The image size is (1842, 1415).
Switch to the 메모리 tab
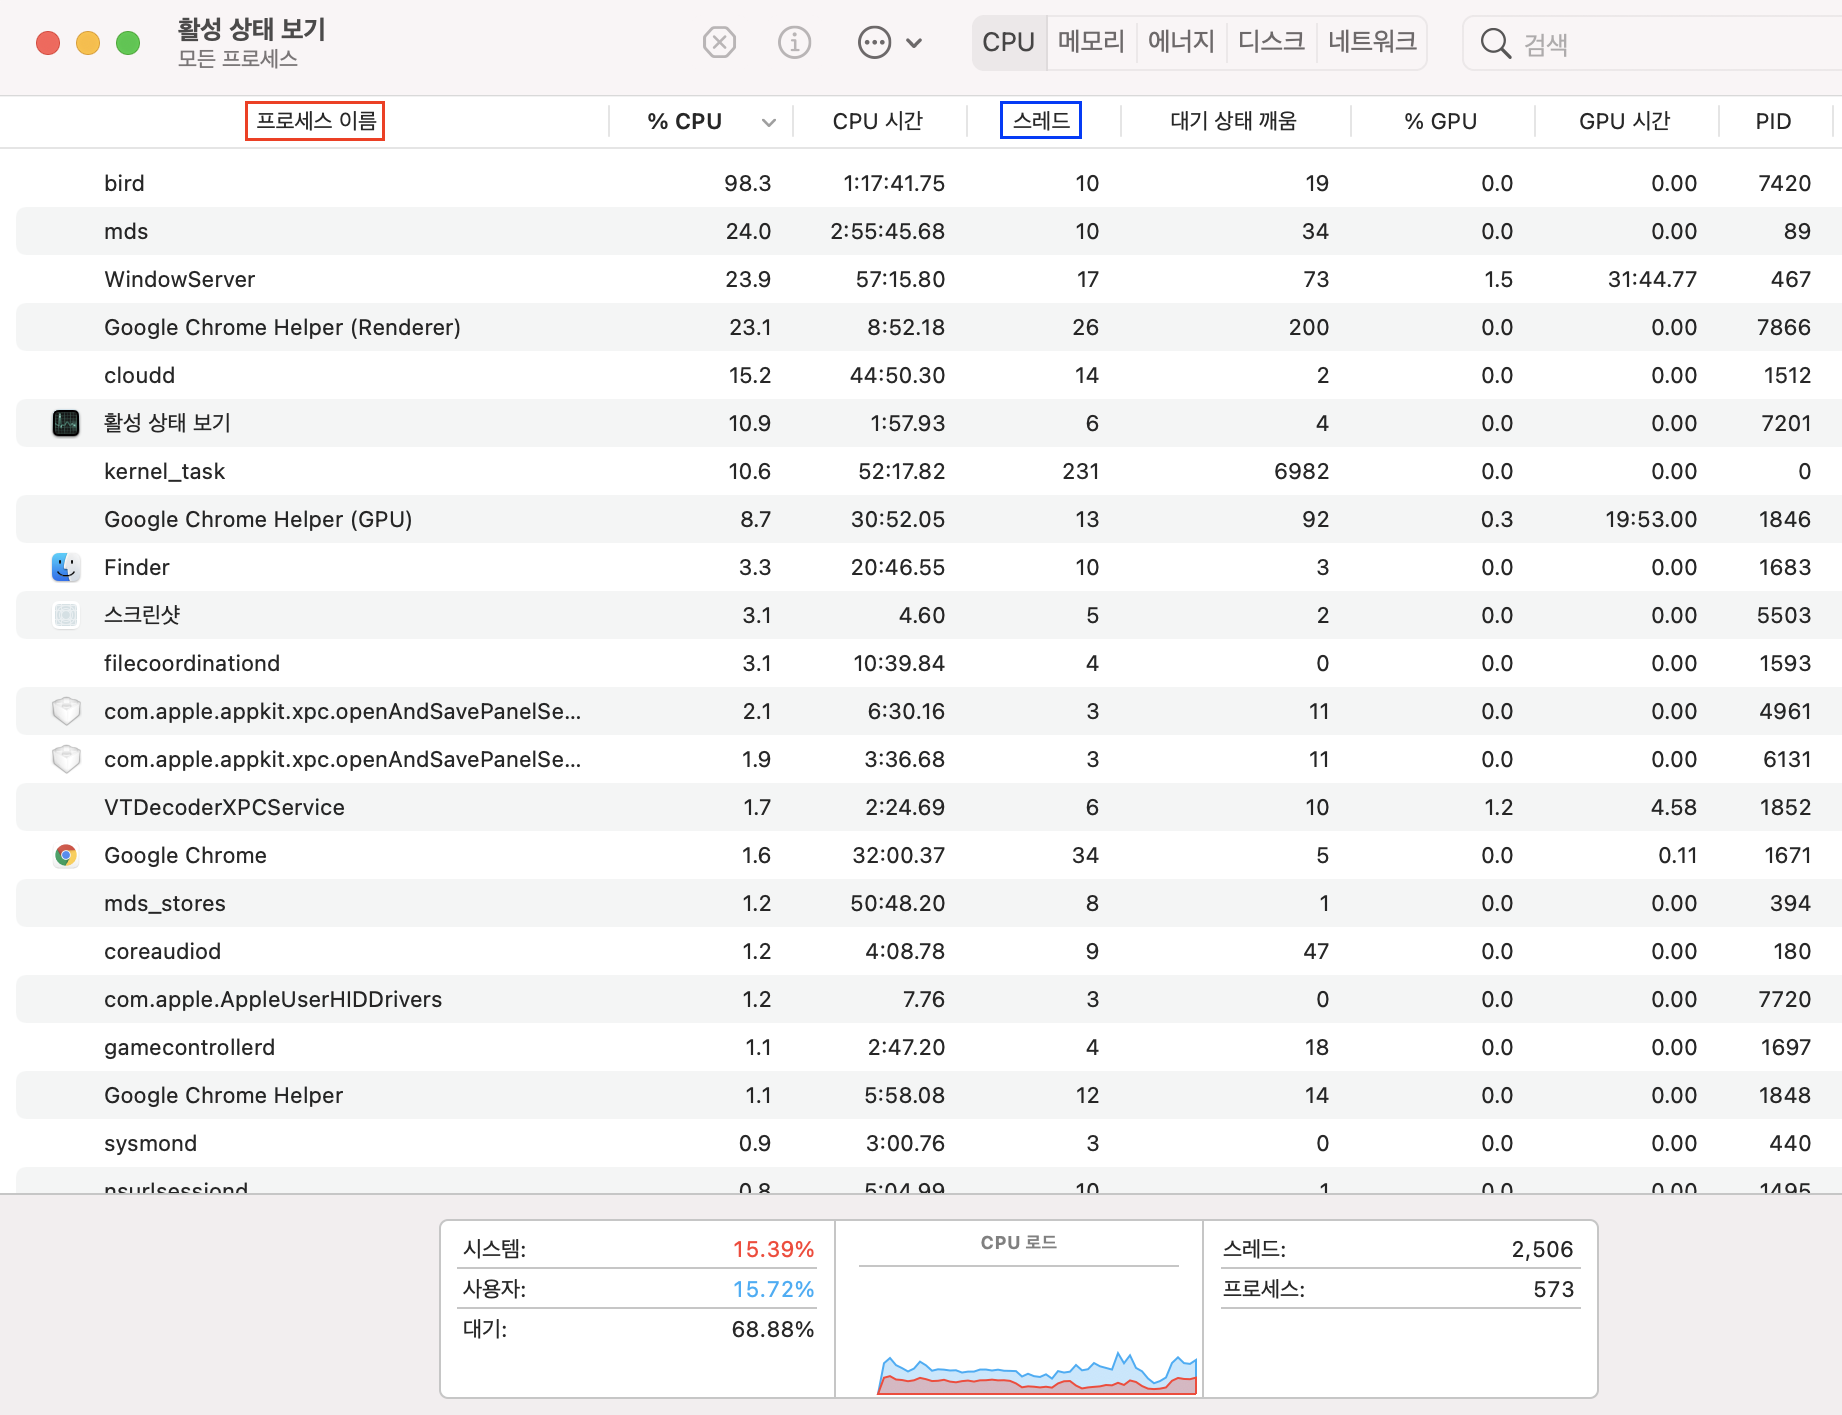coord(1091,42)
